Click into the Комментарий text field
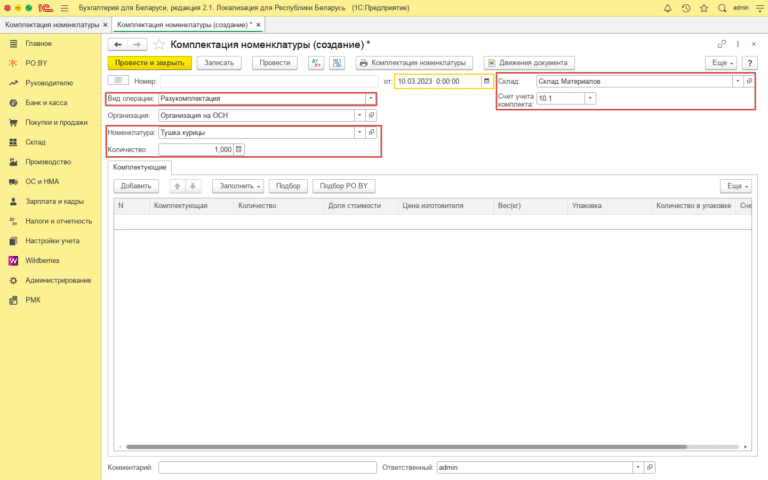Image resolution: width=768 pixels, height=480 pixels. click(267, 467)
